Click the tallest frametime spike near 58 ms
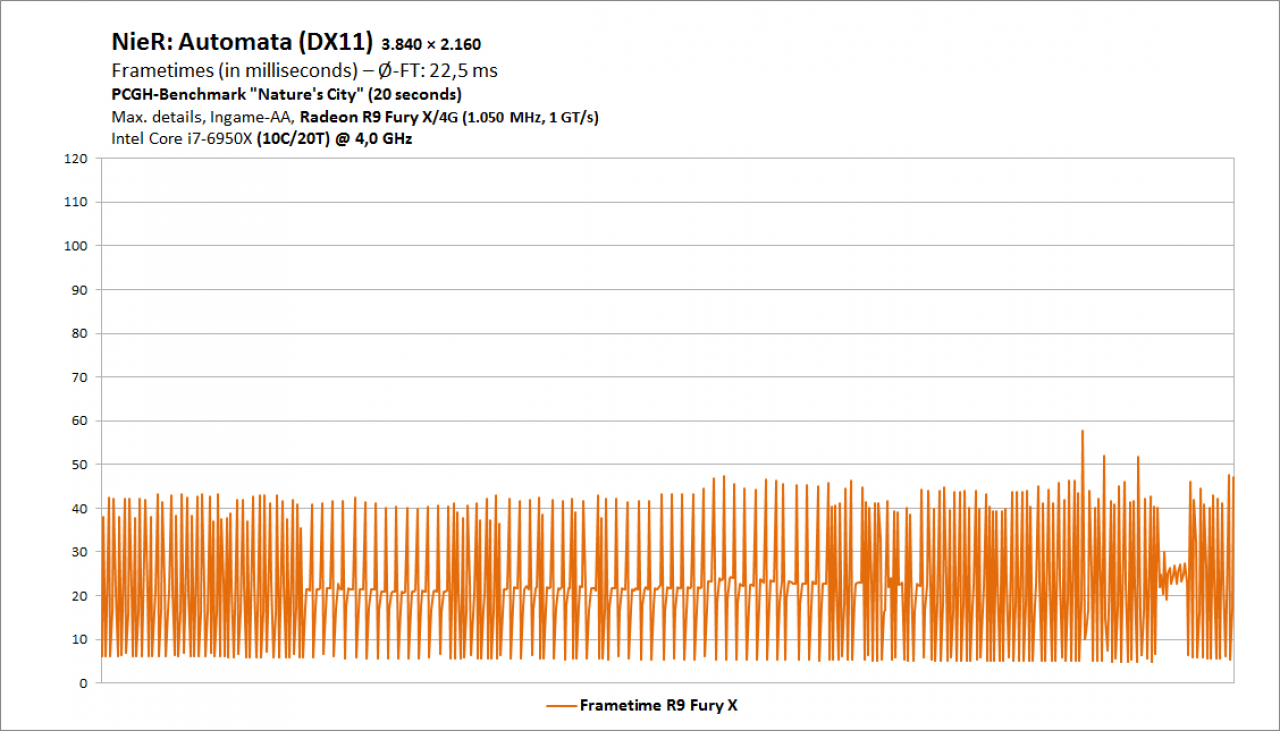The height and width of the screenshot is (731, 1280). tap(1082, 433)
